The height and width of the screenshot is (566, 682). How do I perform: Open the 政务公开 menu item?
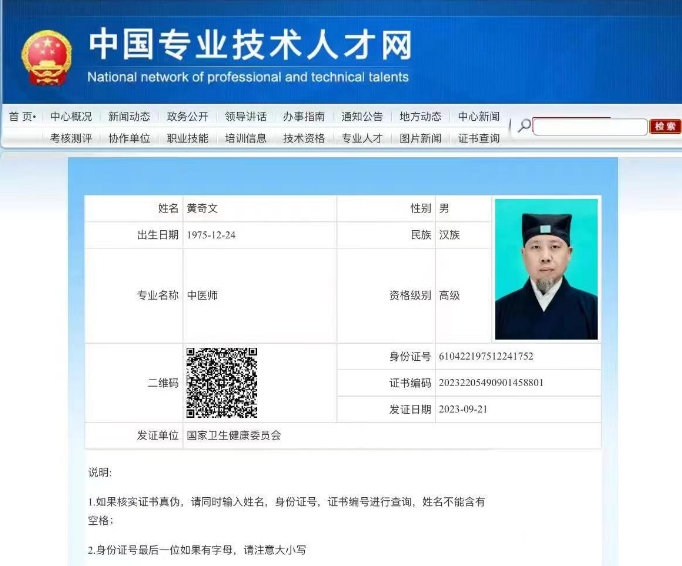(187, 116)
